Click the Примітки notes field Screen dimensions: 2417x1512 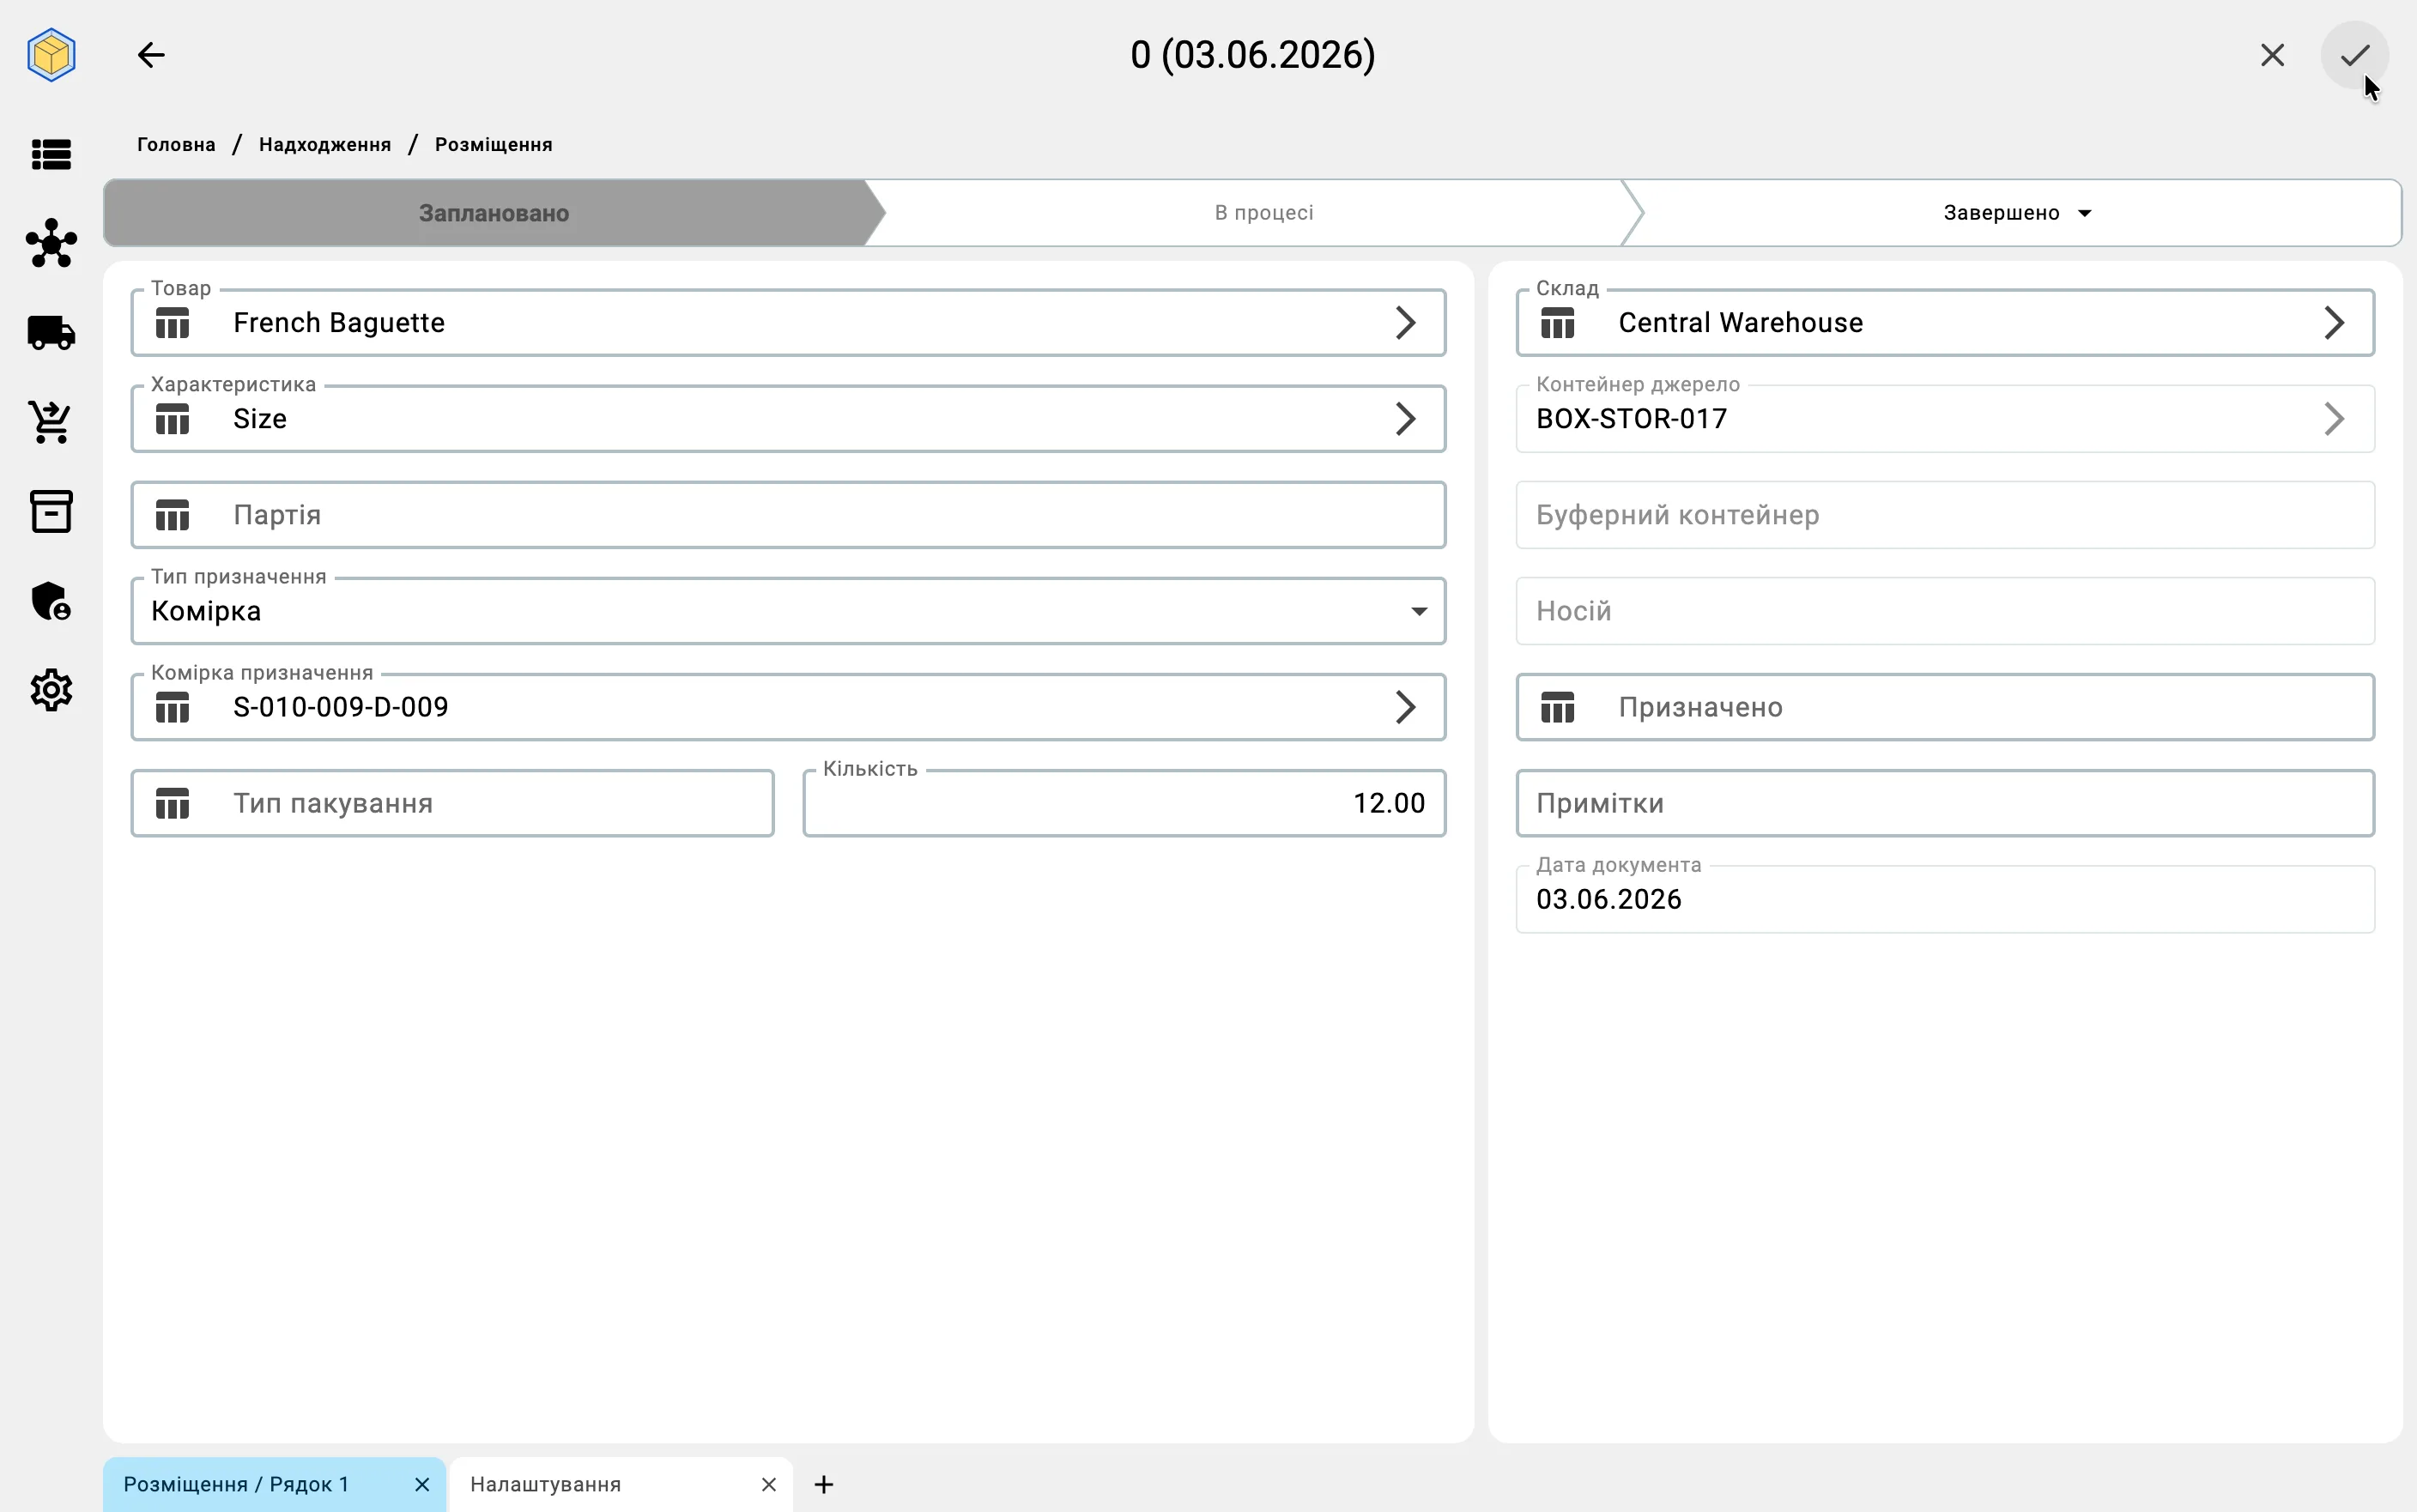[1945, 803]
